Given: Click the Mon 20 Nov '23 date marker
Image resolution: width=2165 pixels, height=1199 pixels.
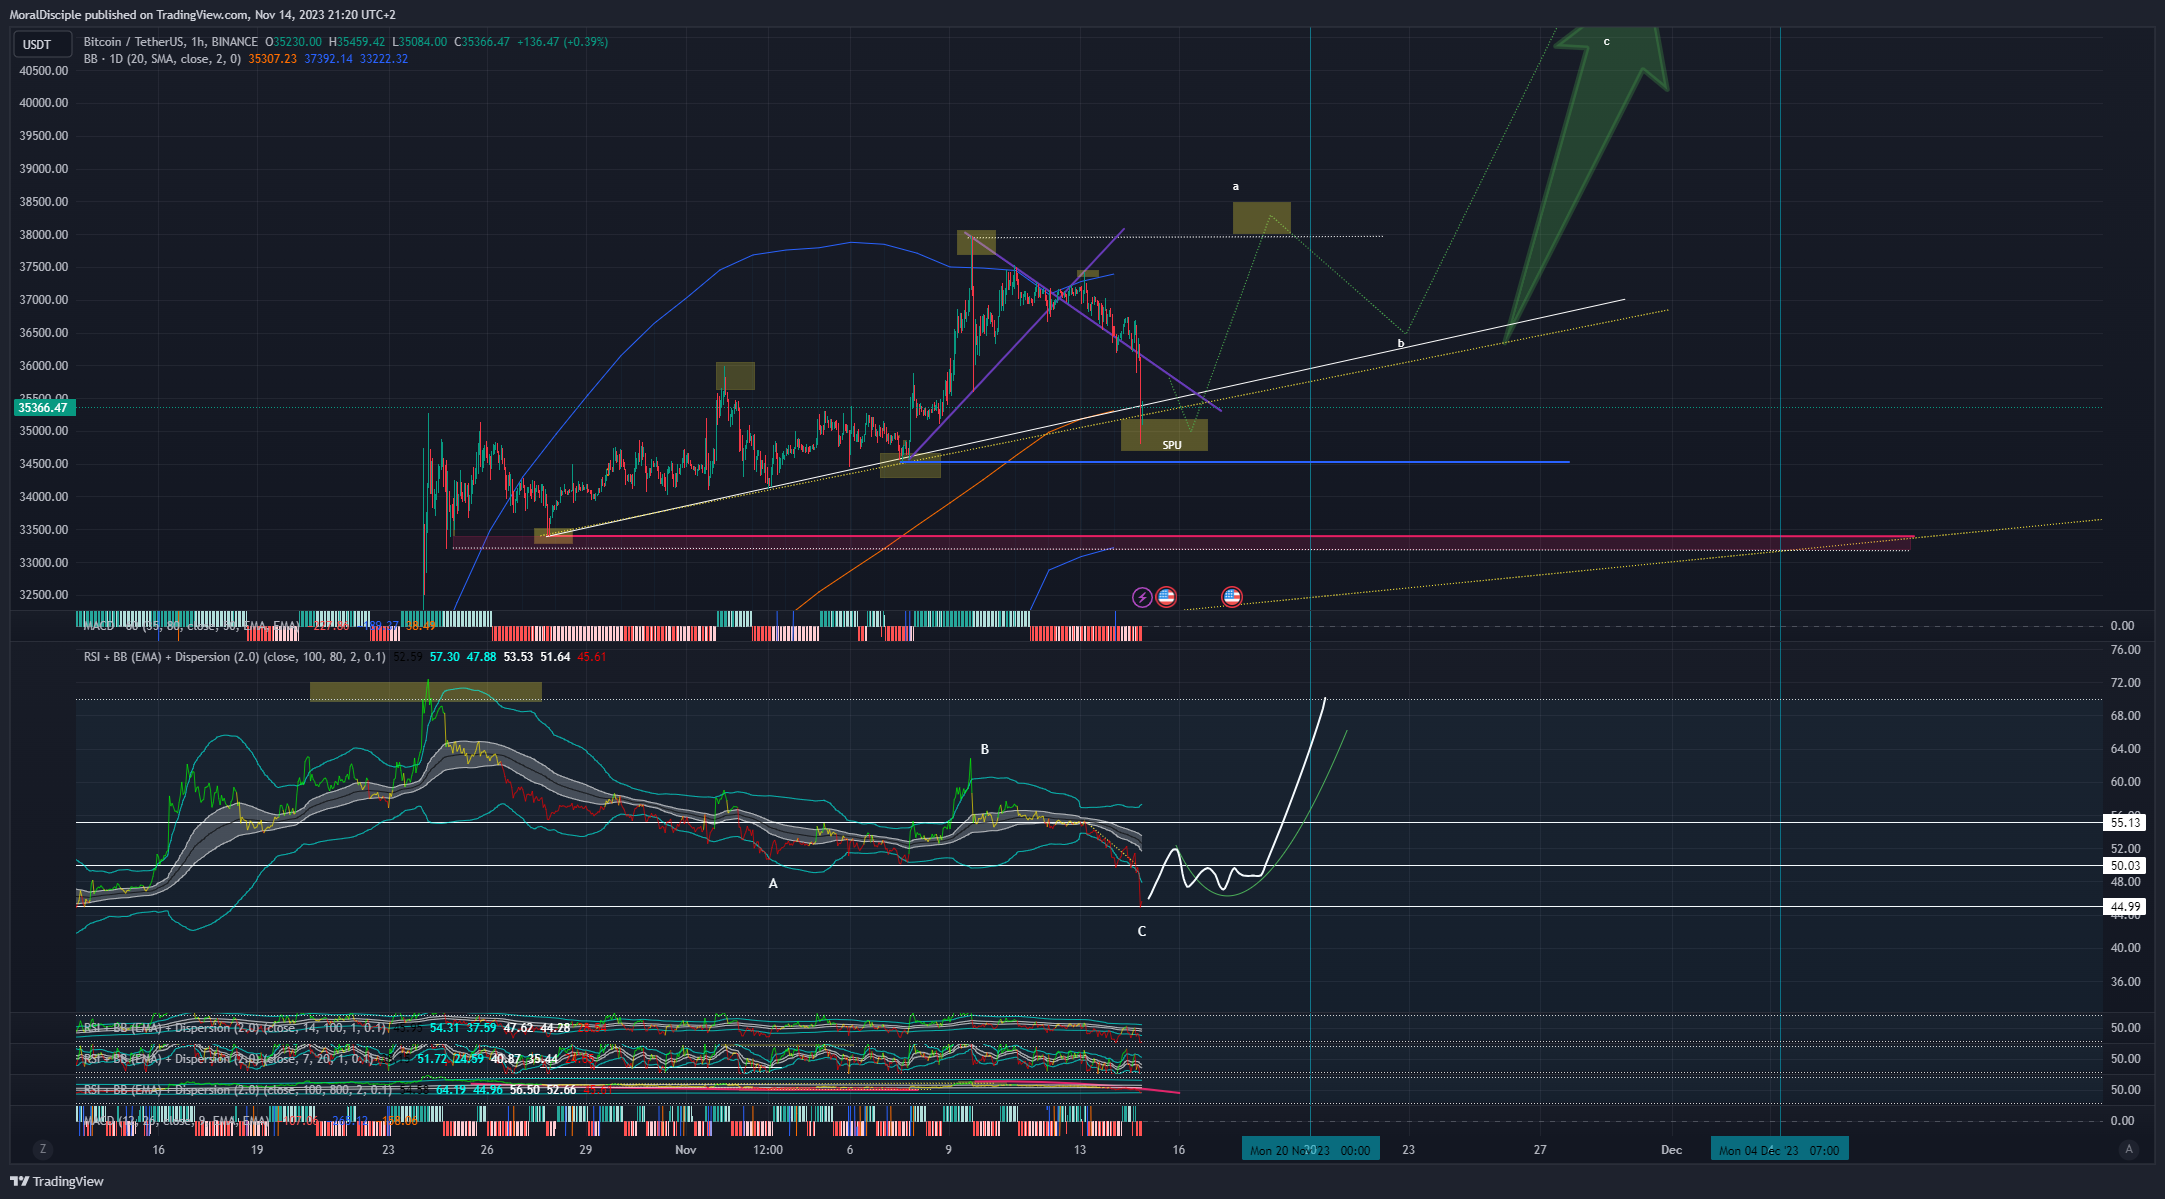Looking at the screenshot, I should click(x=1310, y=1150).
